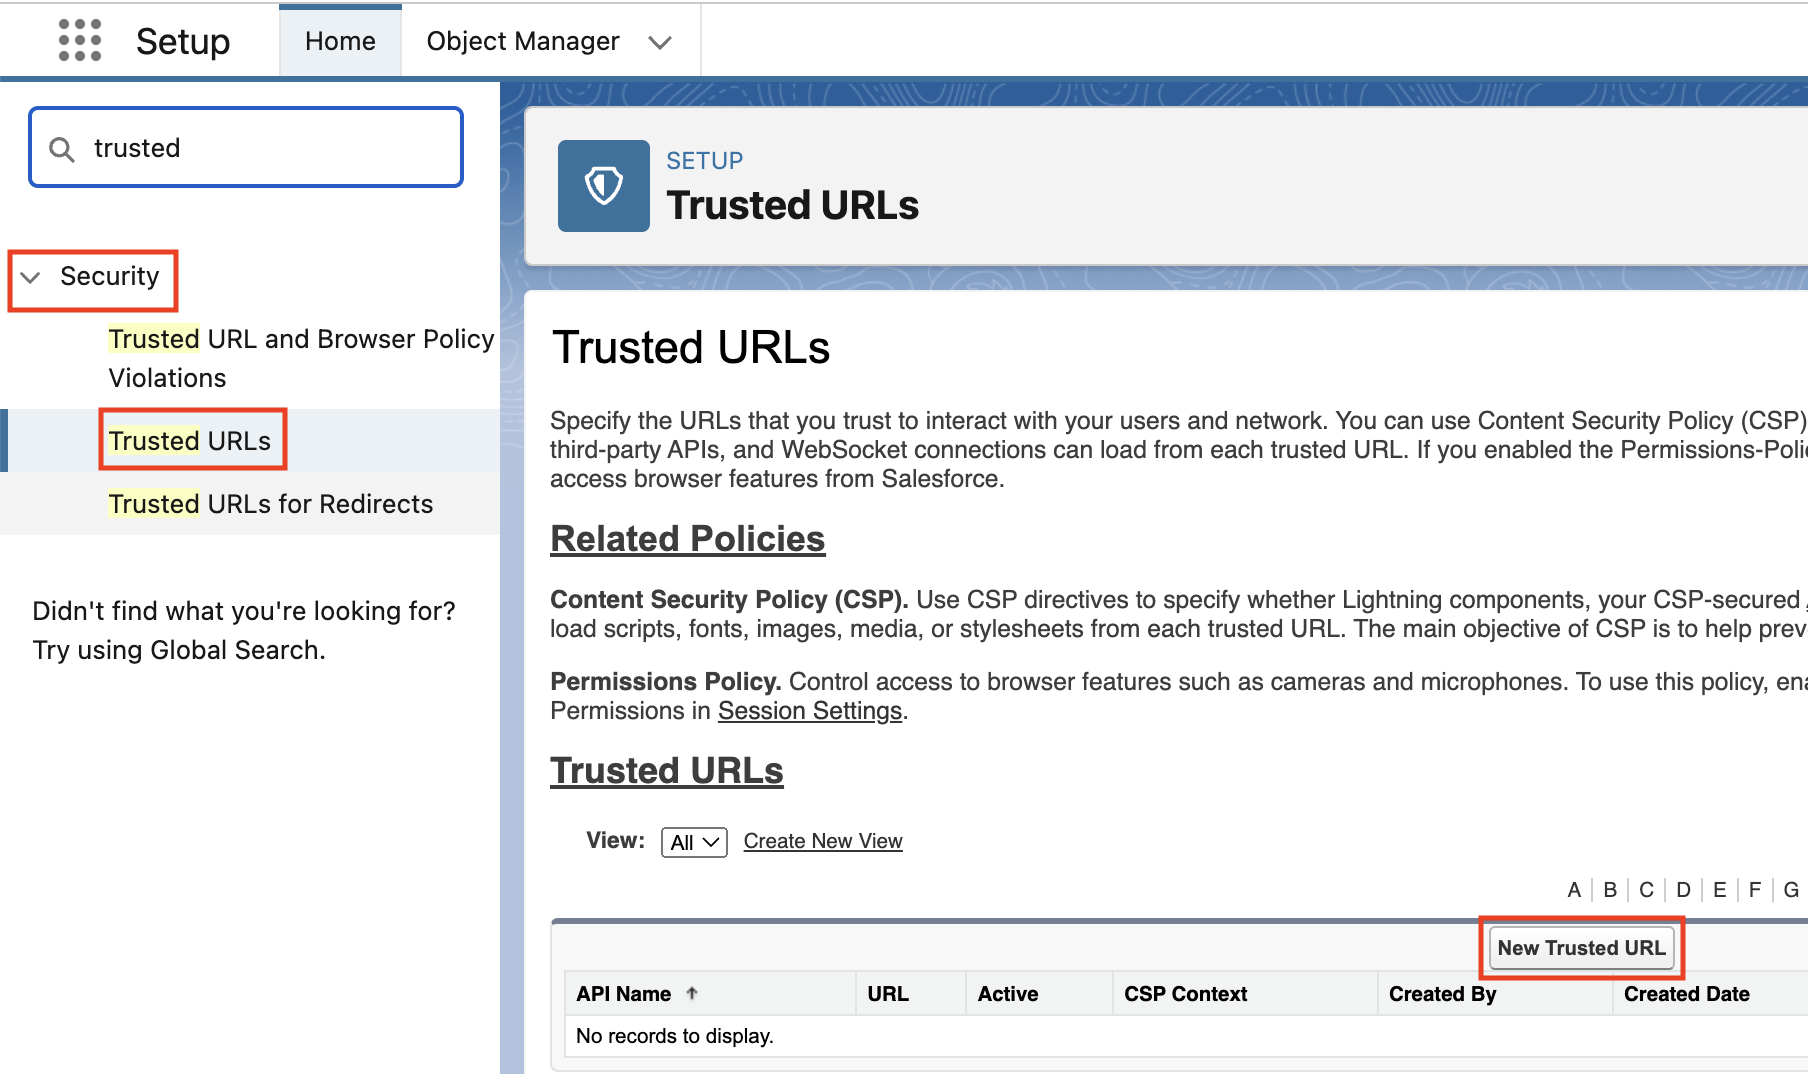Click the Quick Find search field
Image resolution: width=1808 pixels, height=1074 pixels.
click(246, 148)
